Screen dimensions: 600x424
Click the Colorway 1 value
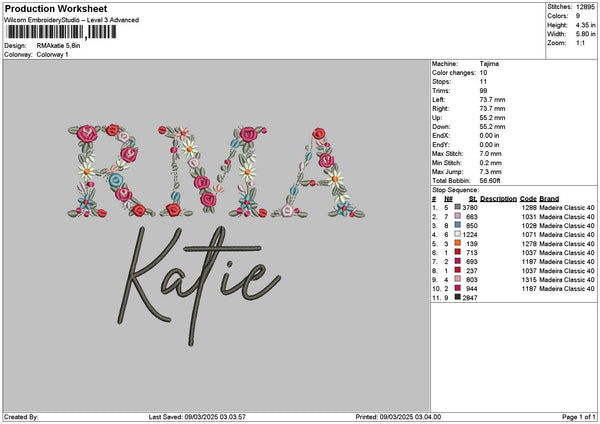[54, 53]
